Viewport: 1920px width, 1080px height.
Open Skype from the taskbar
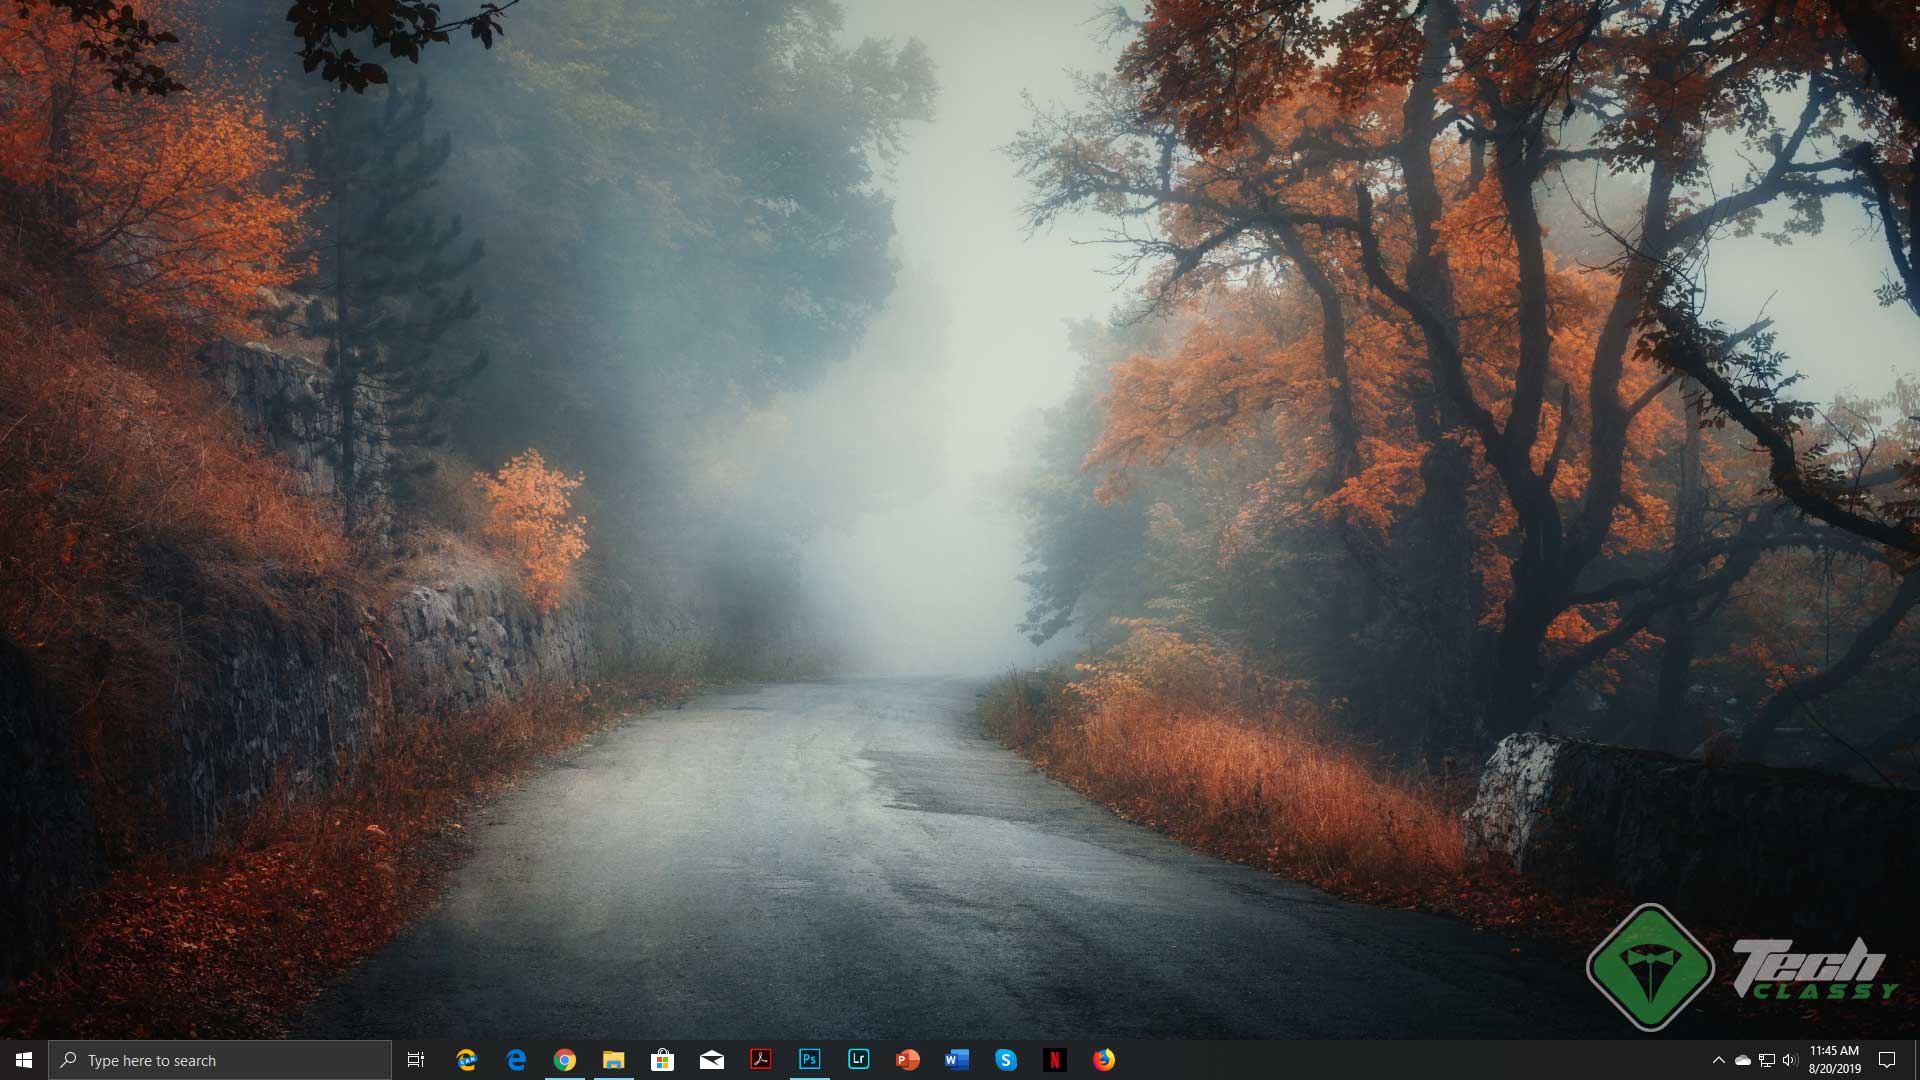coord(1005,1060)
